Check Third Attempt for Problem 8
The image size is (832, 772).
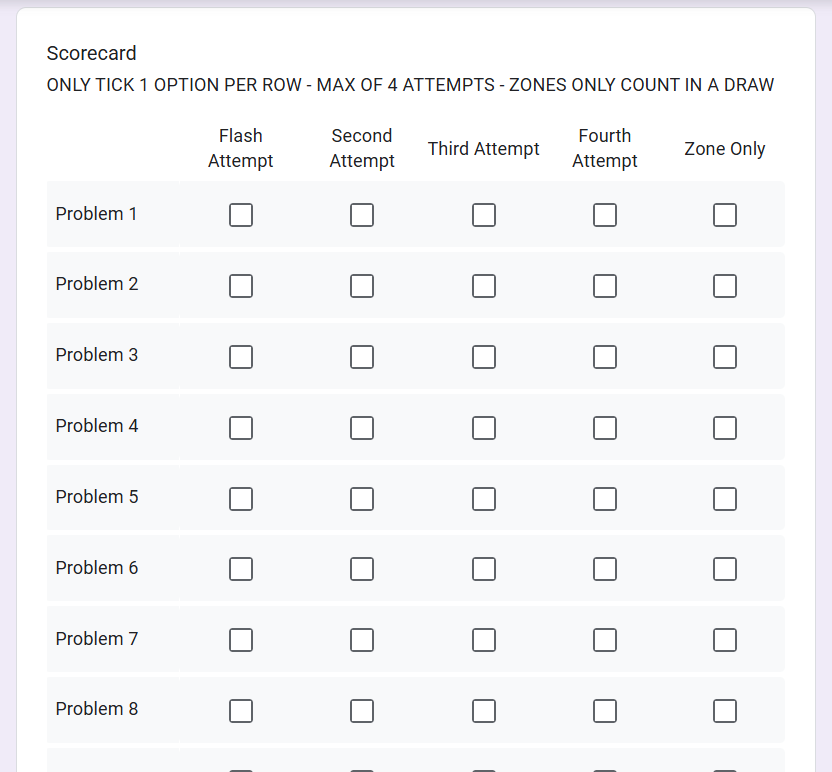point(484,711)
